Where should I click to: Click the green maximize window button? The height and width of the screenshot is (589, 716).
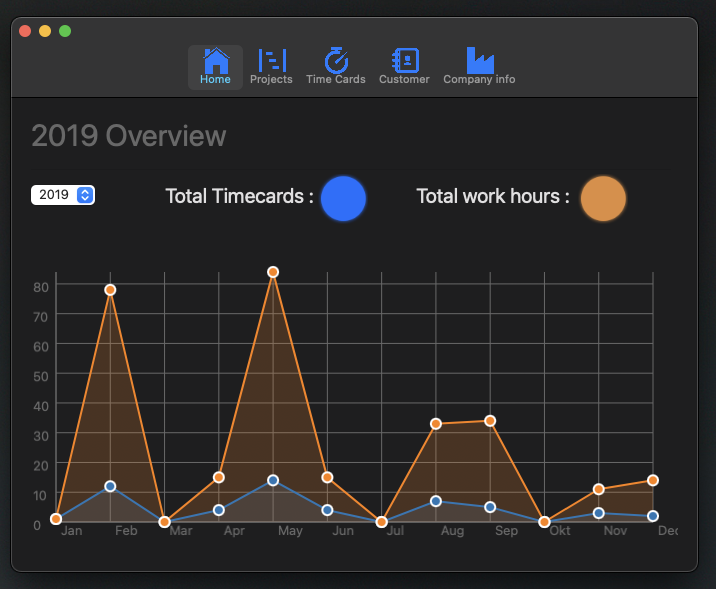click(65, 31)
